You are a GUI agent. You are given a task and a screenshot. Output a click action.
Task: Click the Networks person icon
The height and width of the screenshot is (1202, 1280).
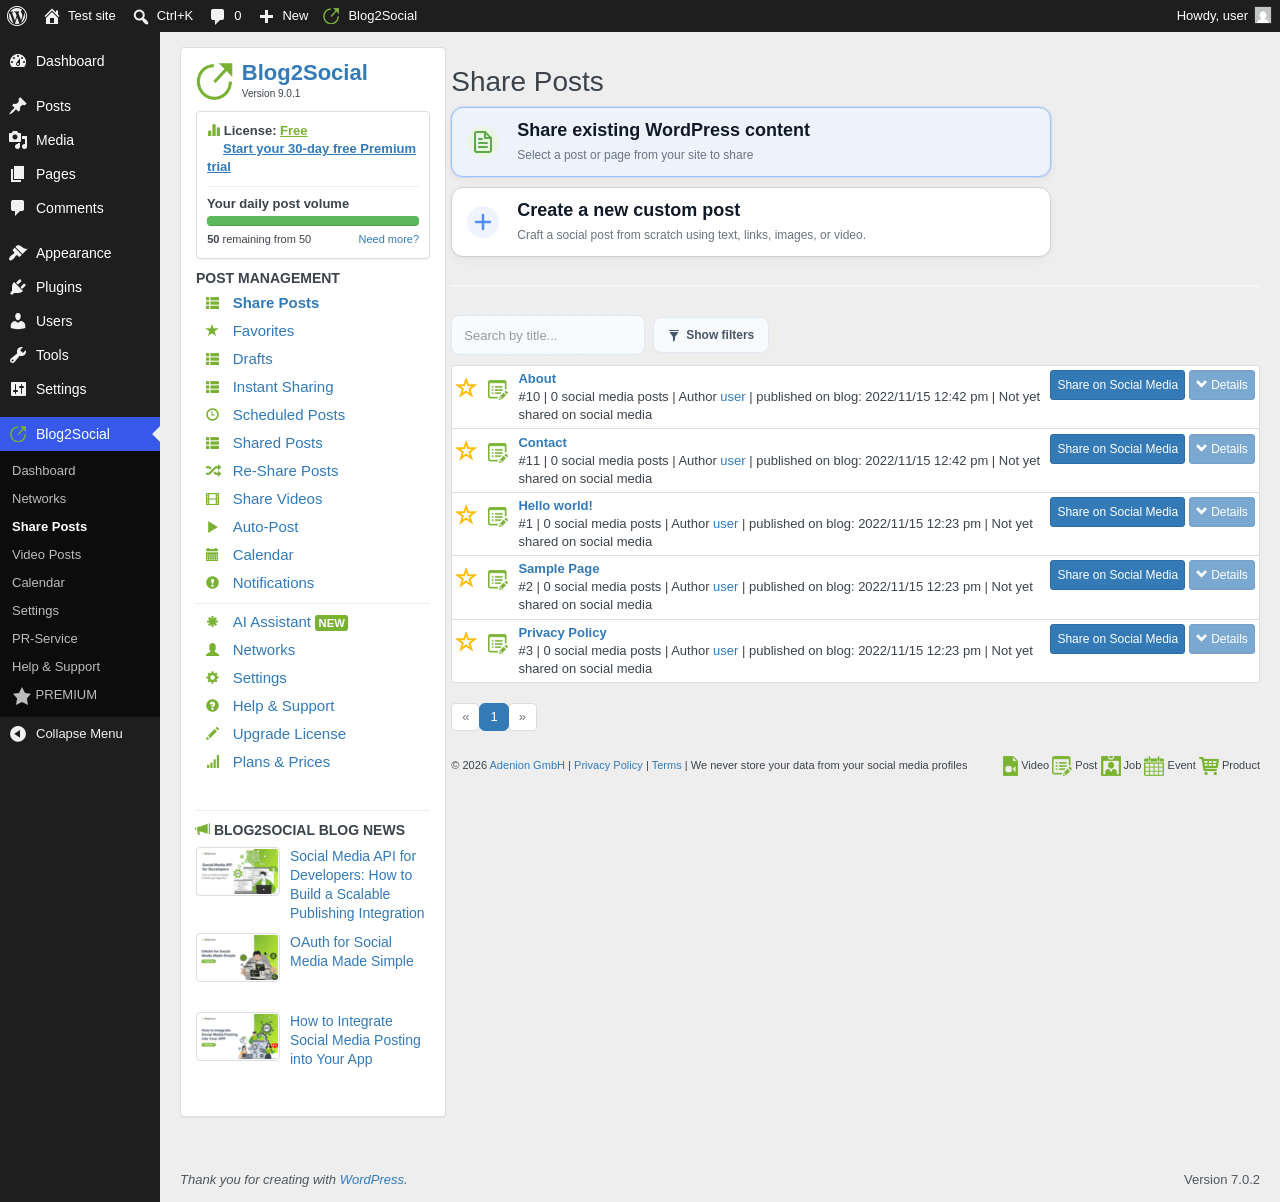point(212,650)
